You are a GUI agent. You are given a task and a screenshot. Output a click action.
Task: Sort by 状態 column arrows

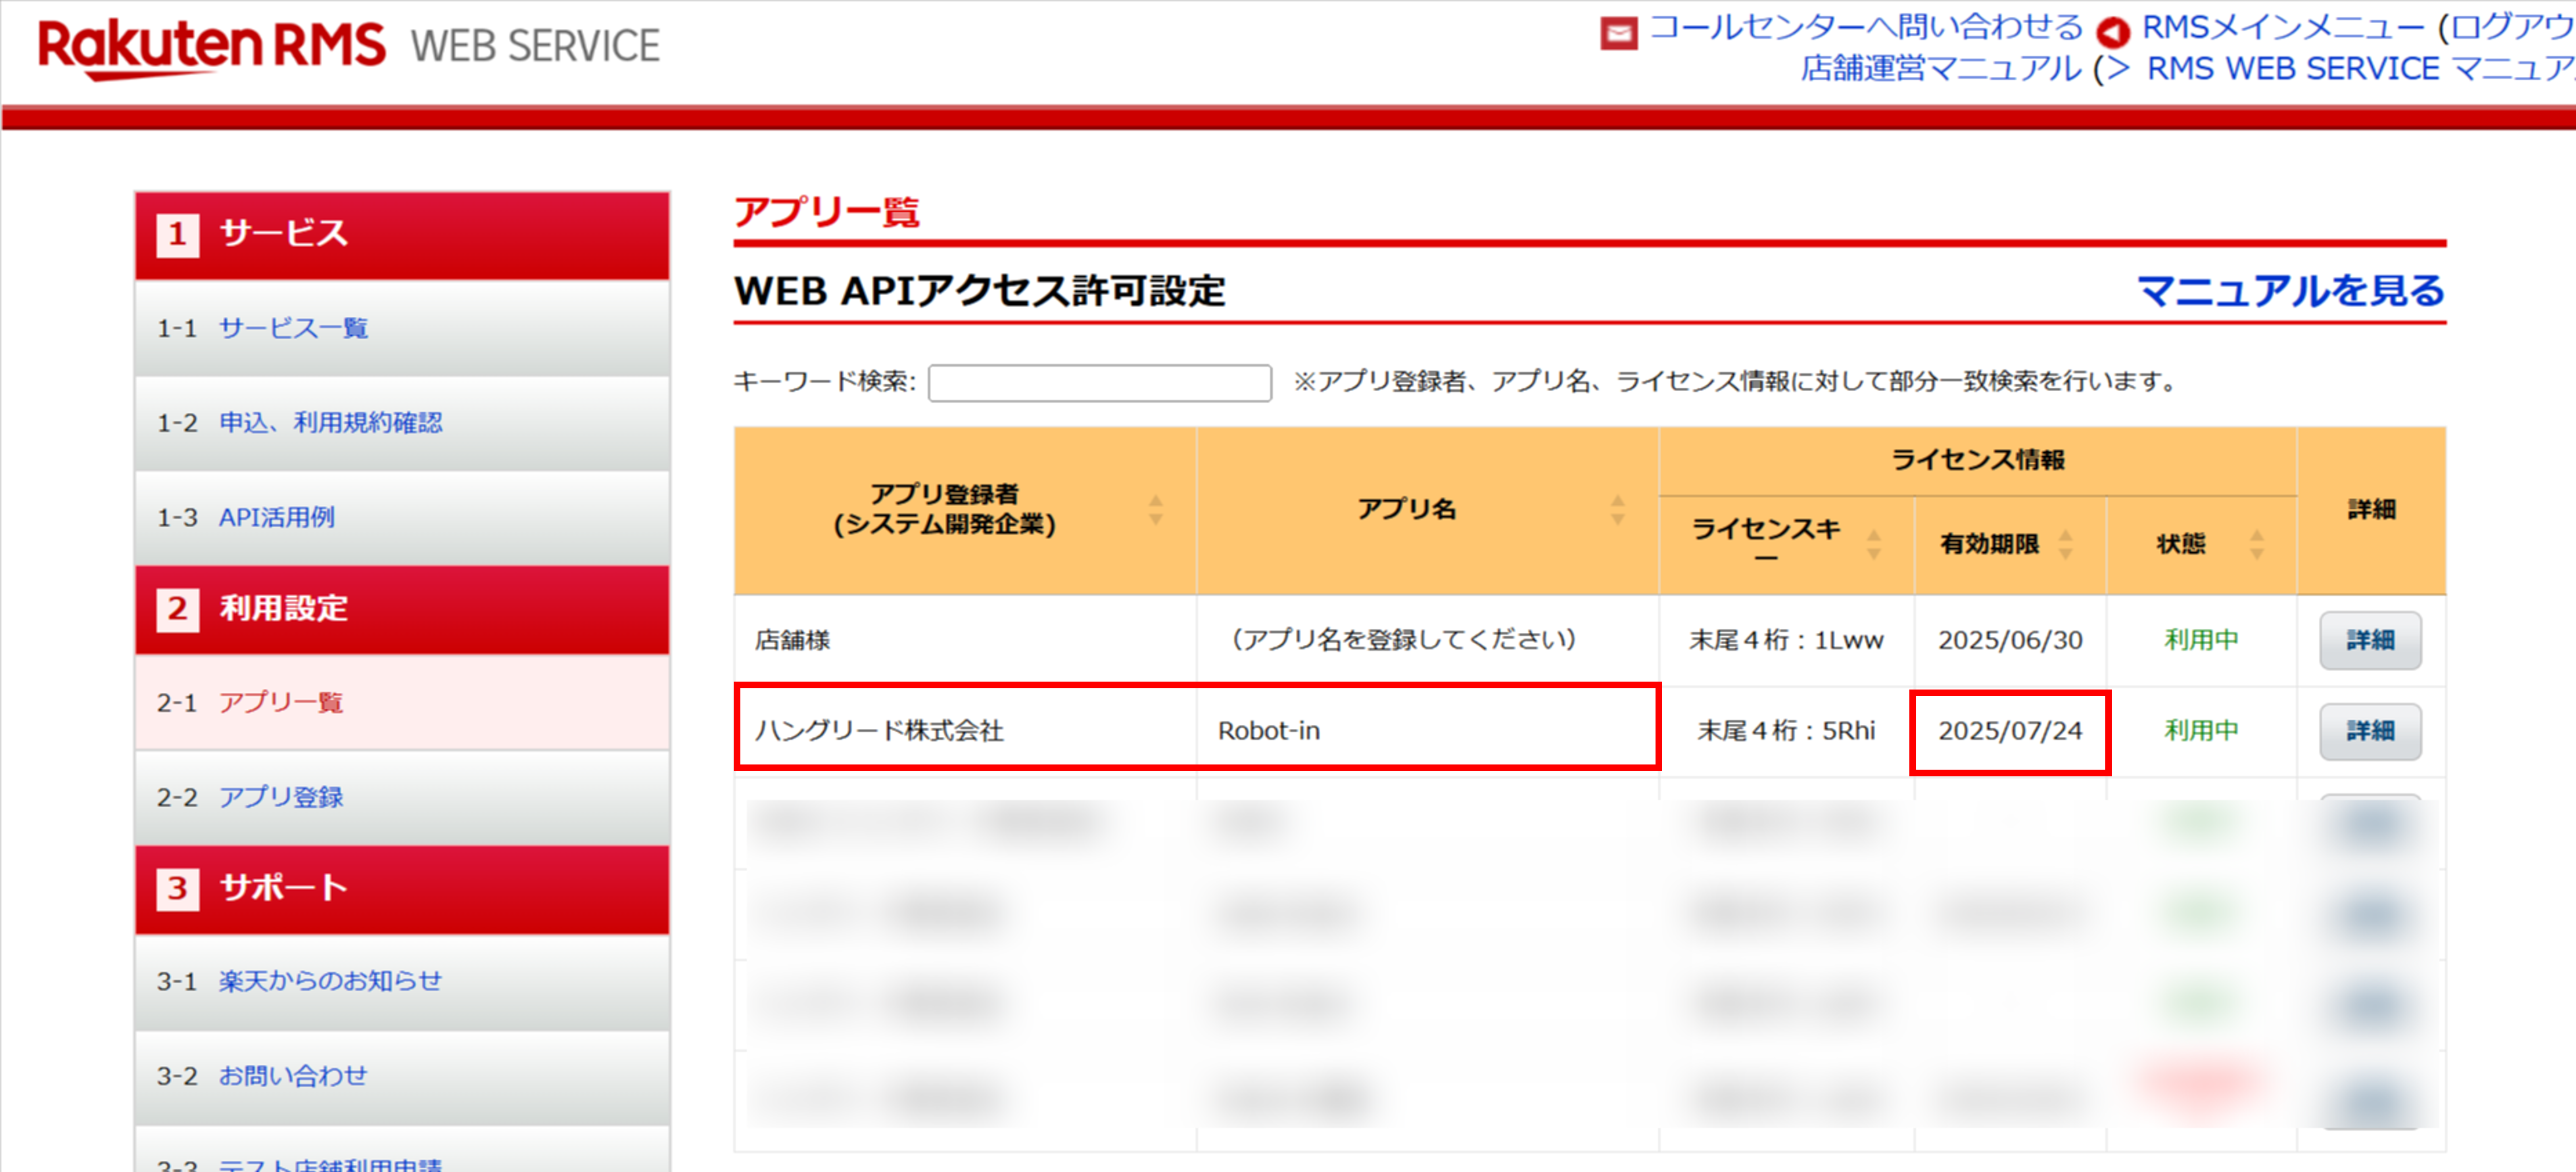point(2257,544)
